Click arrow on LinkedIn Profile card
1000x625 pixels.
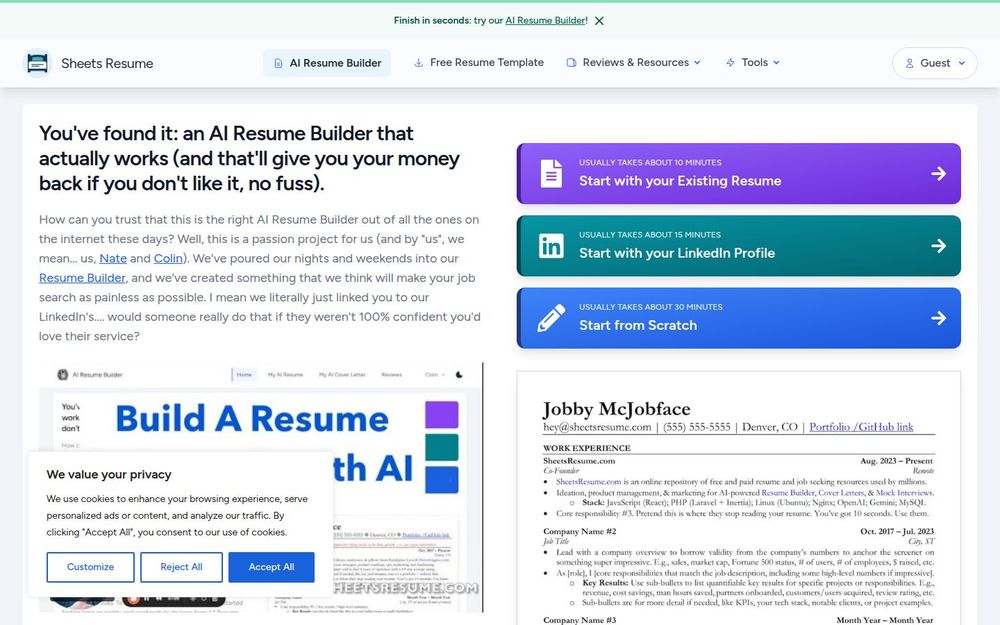pos(938,246)
